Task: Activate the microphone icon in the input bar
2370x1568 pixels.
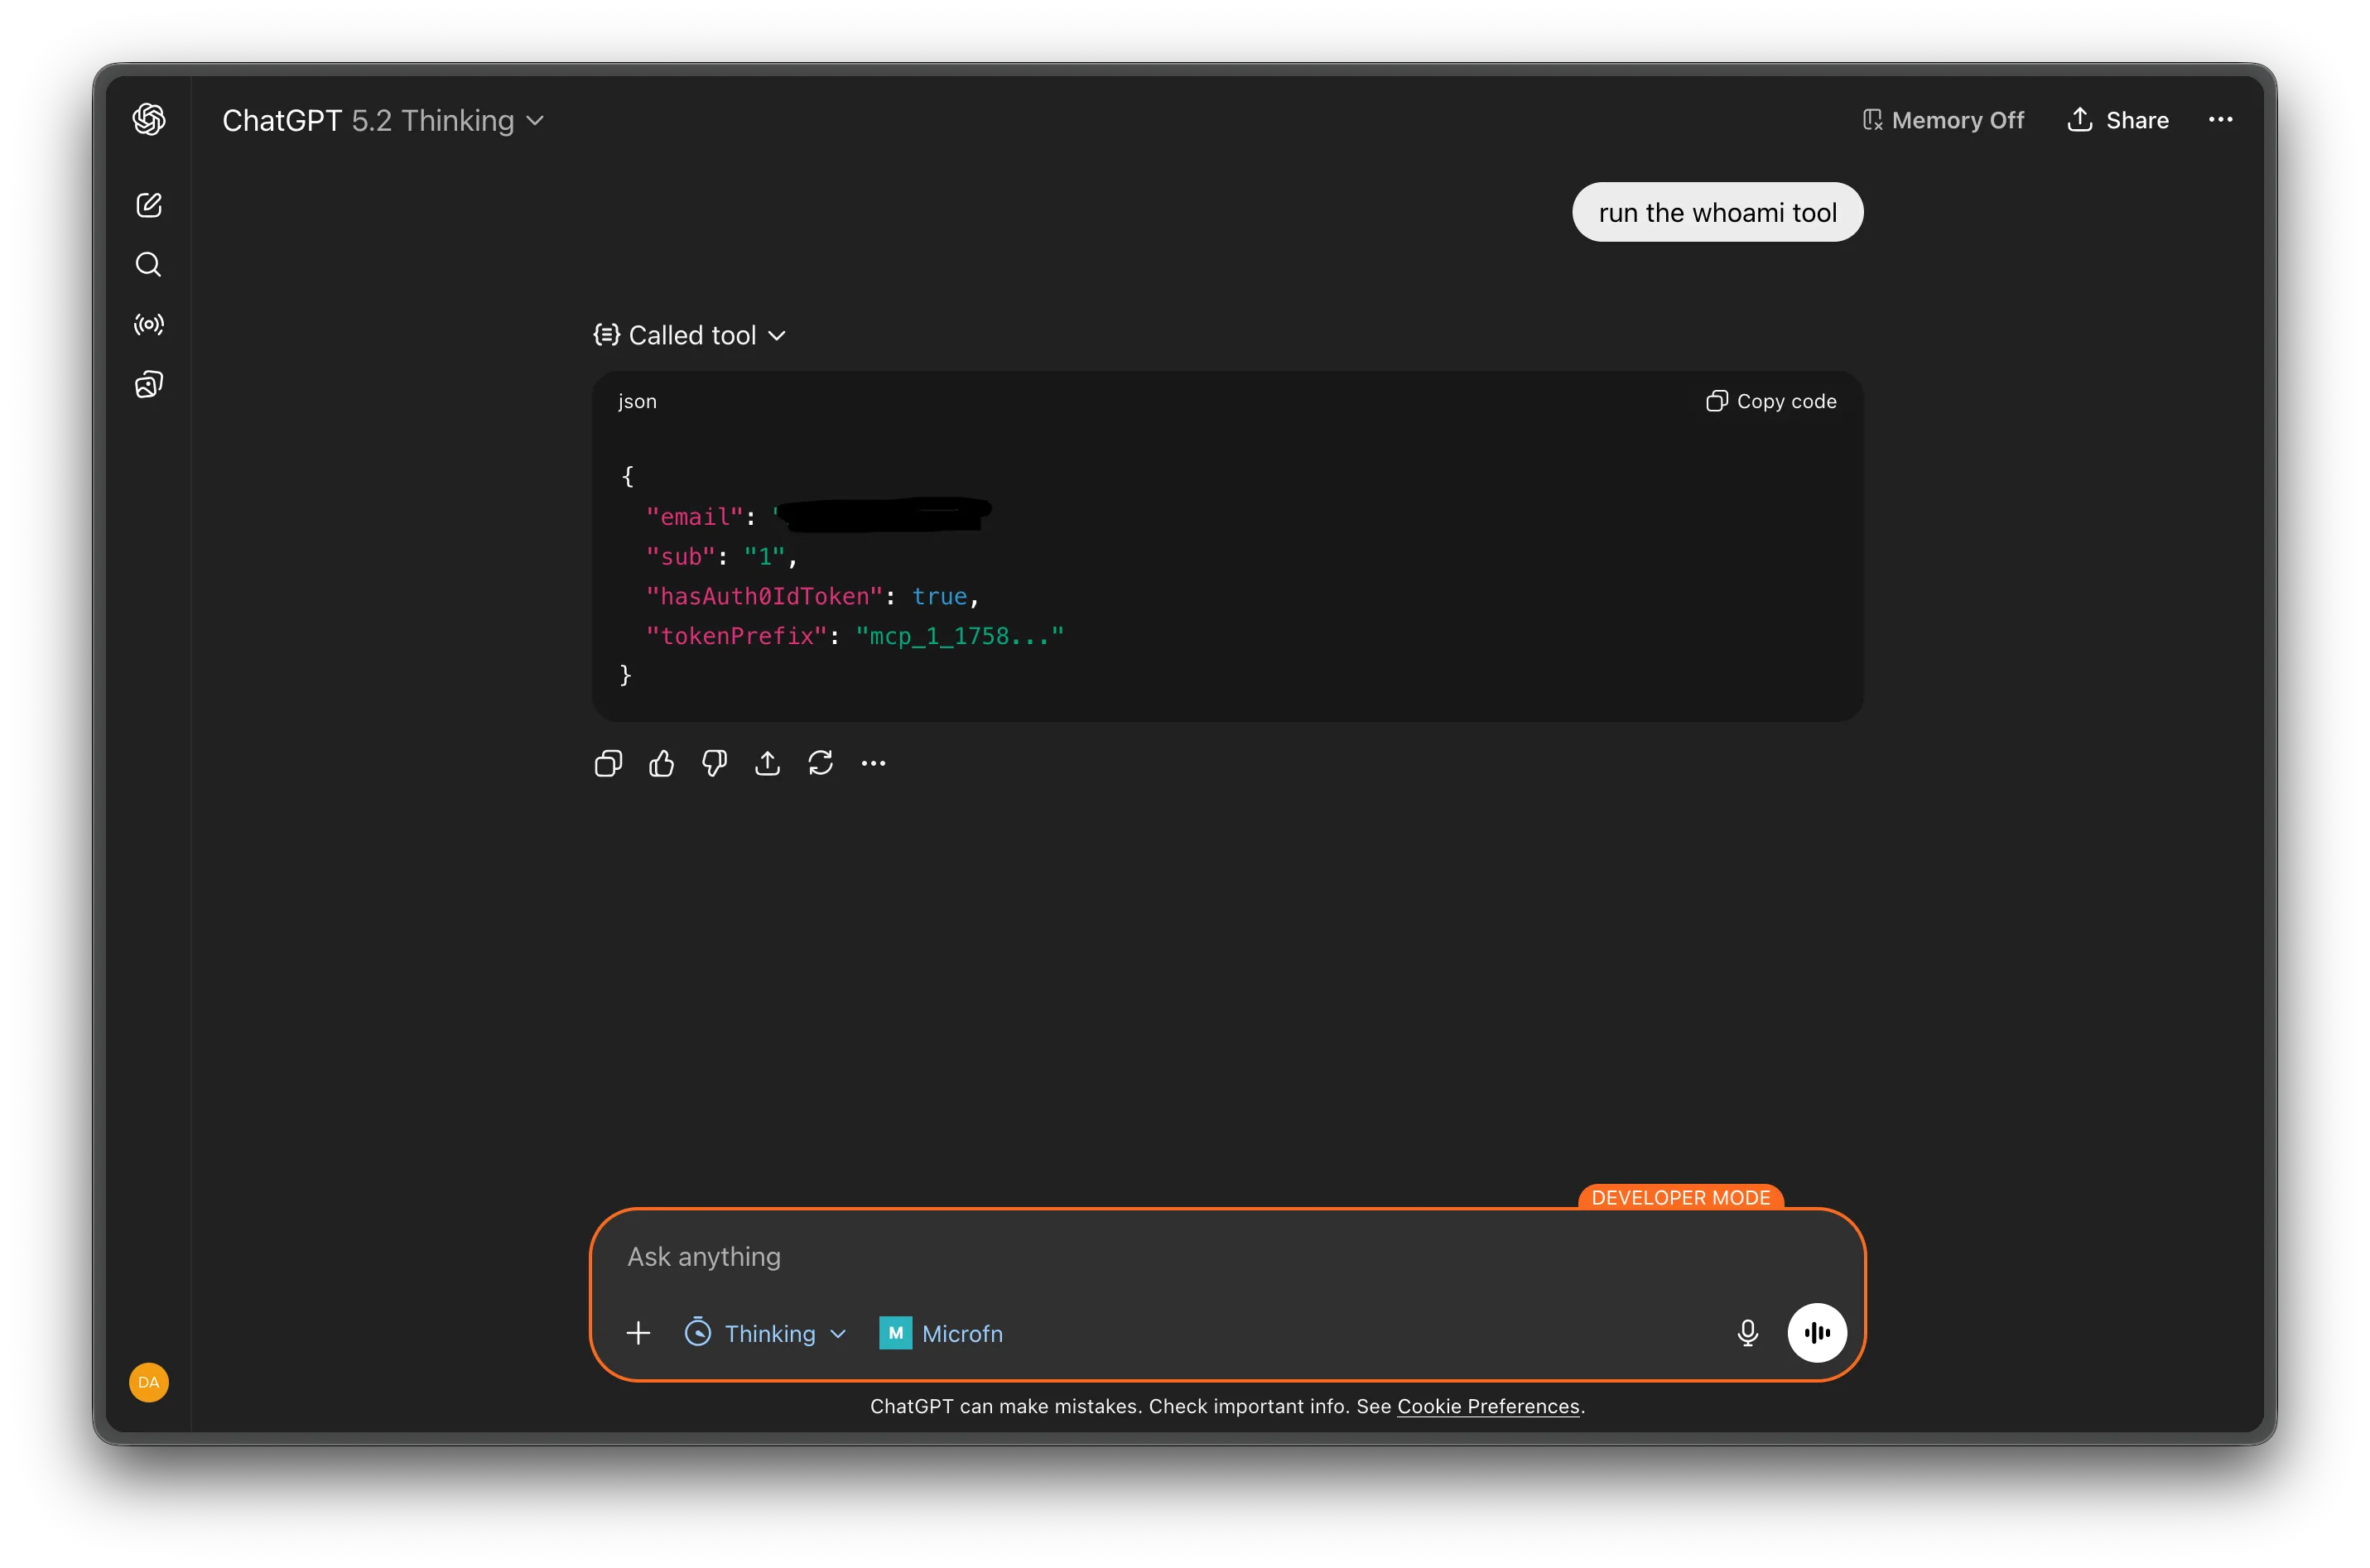Action: [x=1748, y=1332]
